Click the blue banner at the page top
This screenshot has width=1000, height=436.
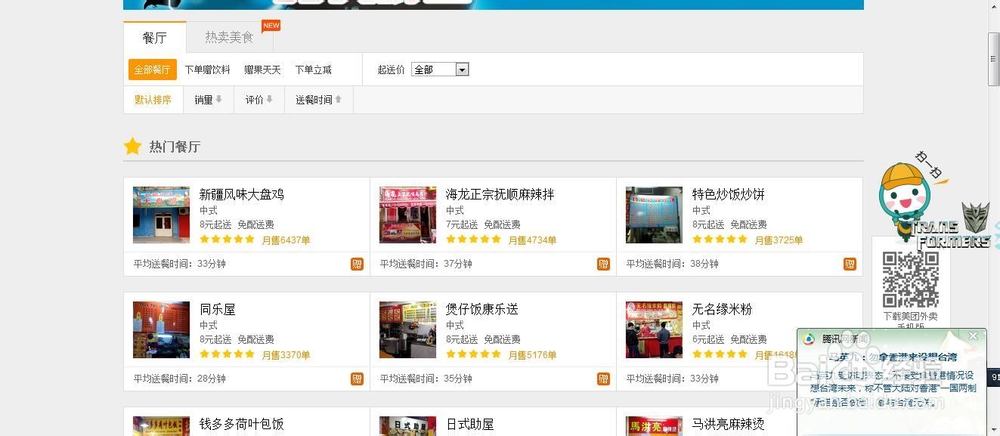(493, 4)
